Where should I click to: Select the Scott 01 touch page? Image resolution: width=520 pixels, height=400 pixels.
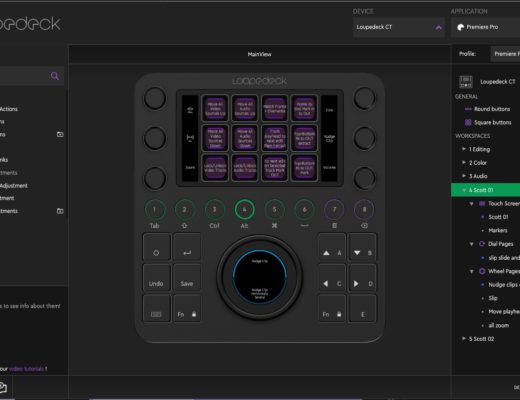coord(498,217)
